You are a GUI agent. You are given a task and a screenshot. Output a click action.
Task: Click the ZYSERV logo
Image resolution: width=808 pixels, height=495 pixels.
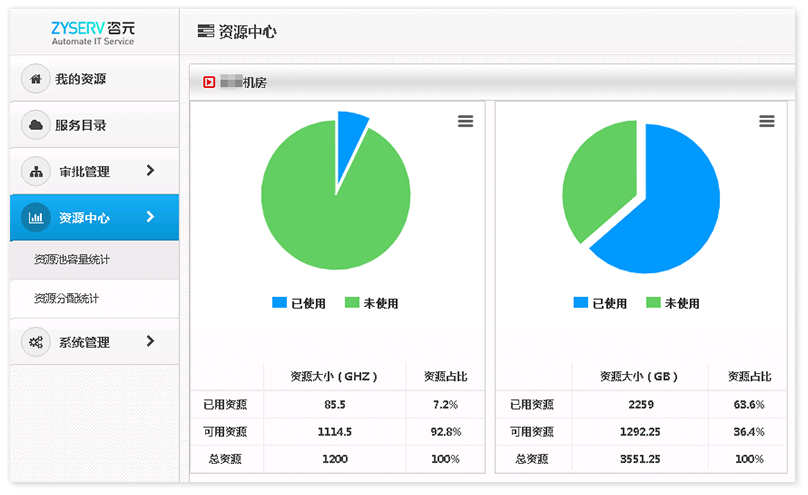click(x=93, y=33)
